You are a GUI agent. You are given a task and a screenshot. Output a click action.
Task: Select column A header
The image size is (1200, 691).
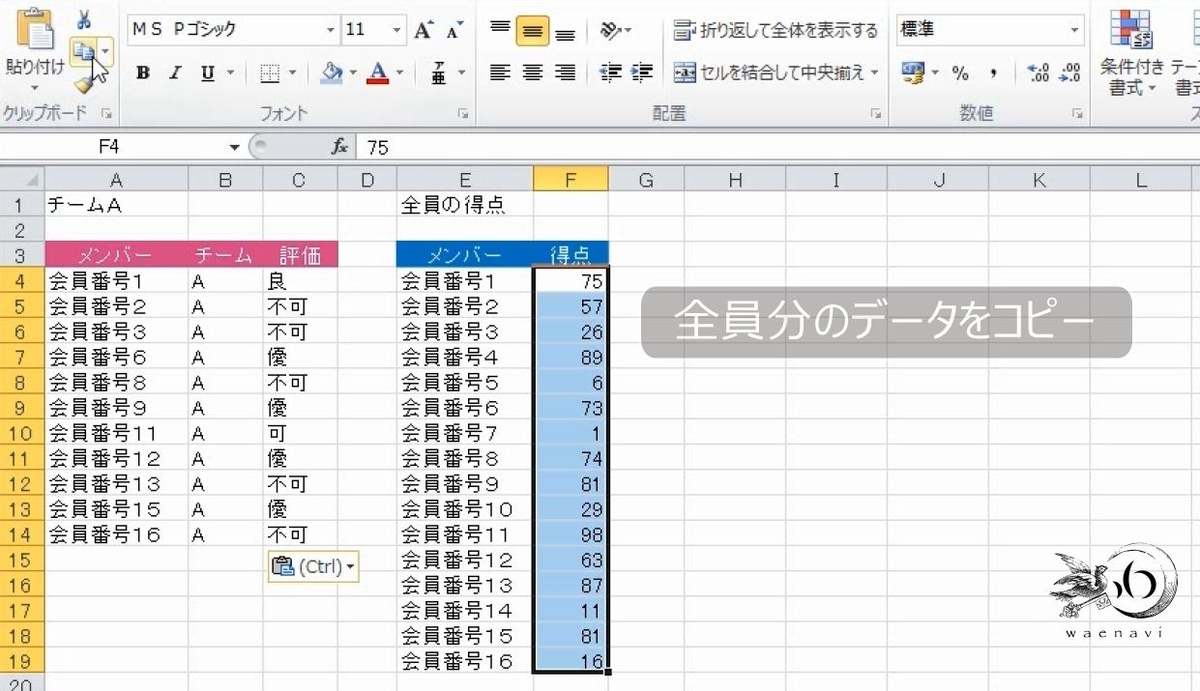click(116, 180)
